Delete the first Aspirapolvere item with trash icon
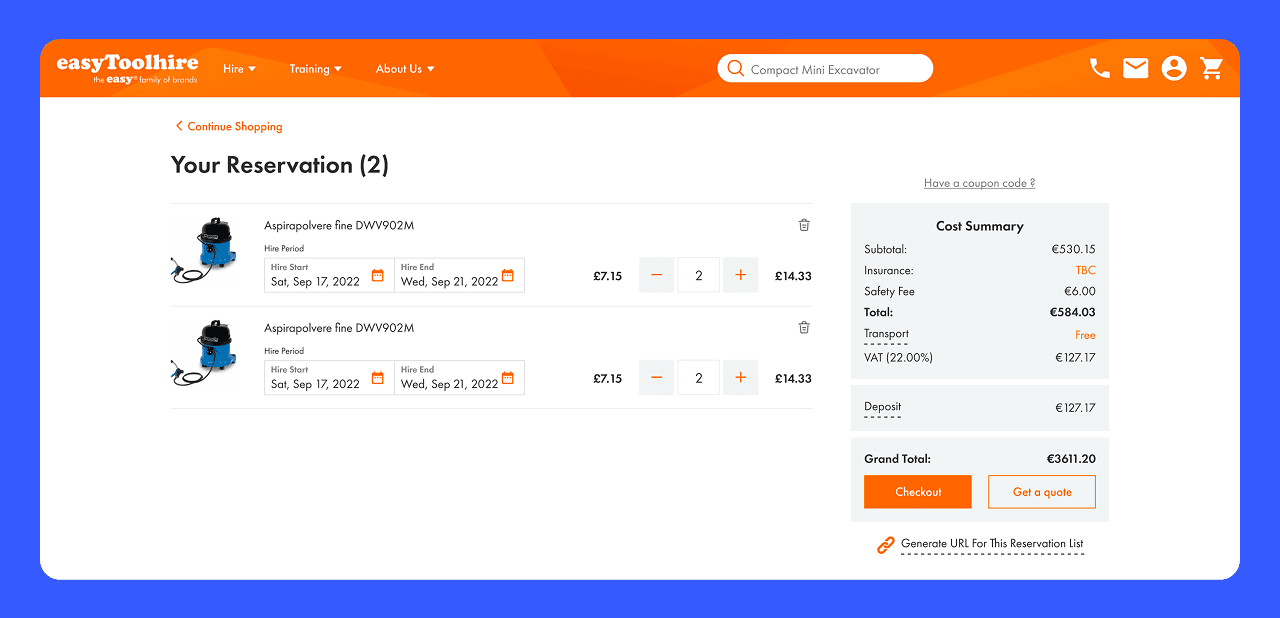Screen dimensions: 1280x618 (x=804, y=225)
